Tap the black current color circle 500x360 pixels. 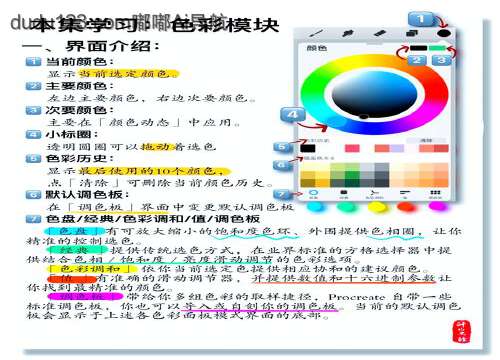tap(444, 33)
